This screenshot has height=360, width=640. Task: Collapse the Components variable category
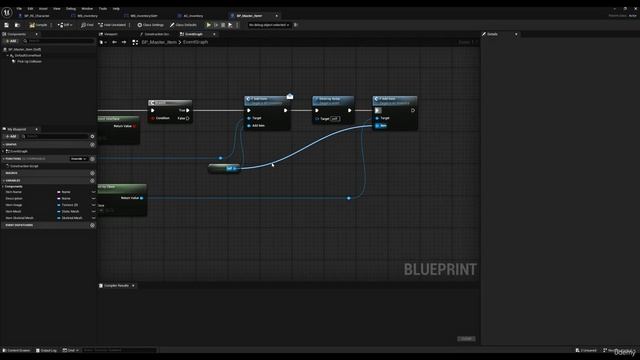pos(3,187)
